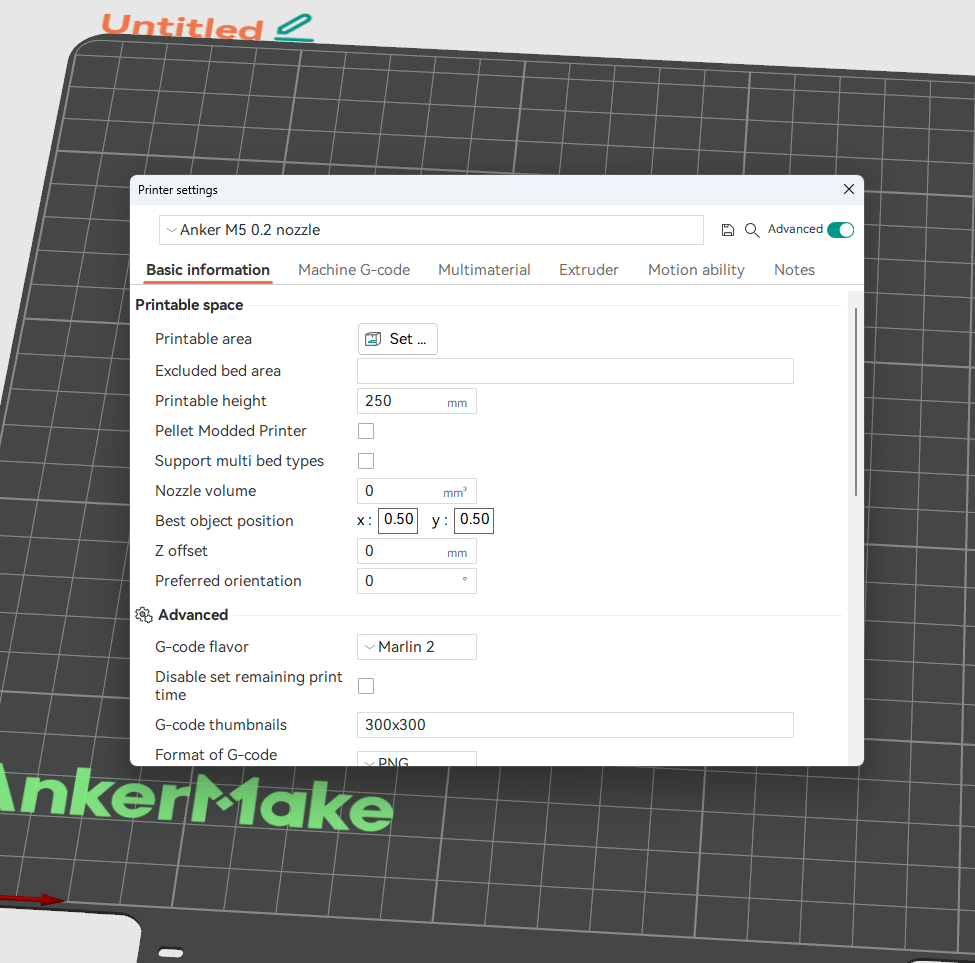Click the Preferred orientation label
The height and width of the screenshot is (963, 975).
228,581
